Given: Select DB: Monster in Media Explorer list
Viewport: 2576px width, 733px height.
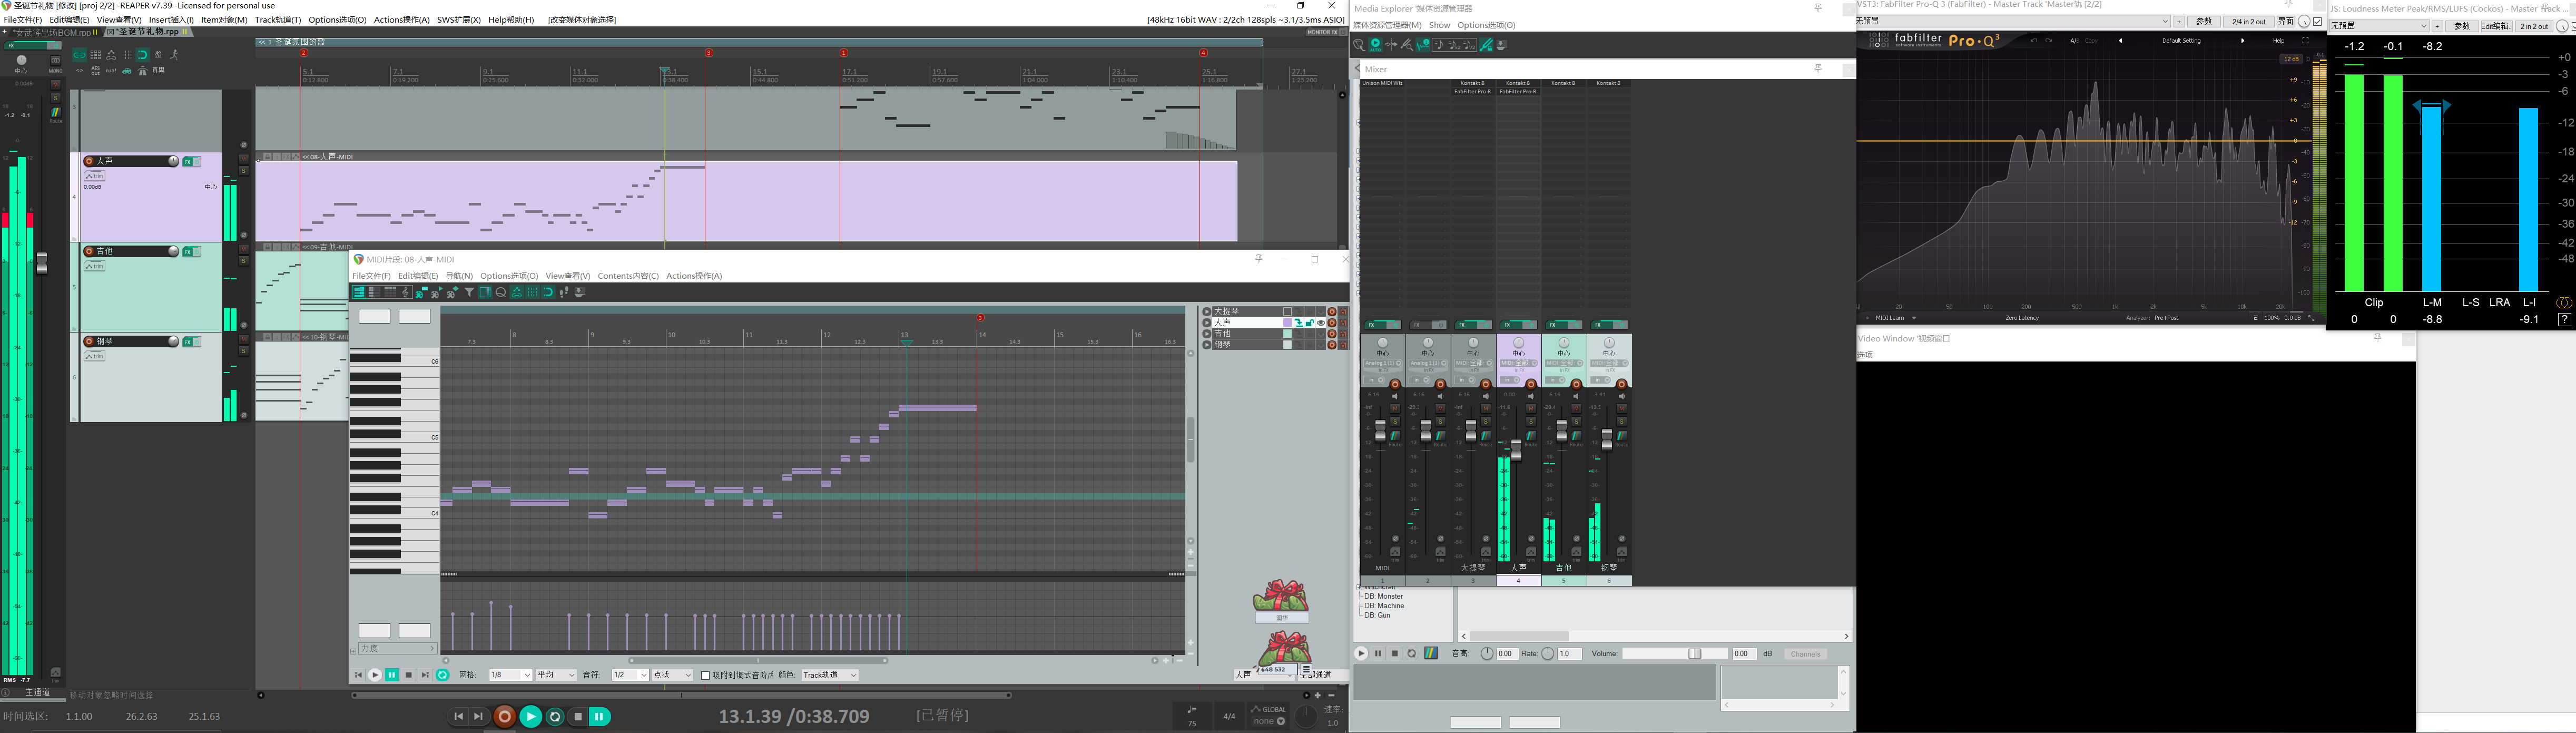Looking at the screenshot, I should (x=1384, y=596).
